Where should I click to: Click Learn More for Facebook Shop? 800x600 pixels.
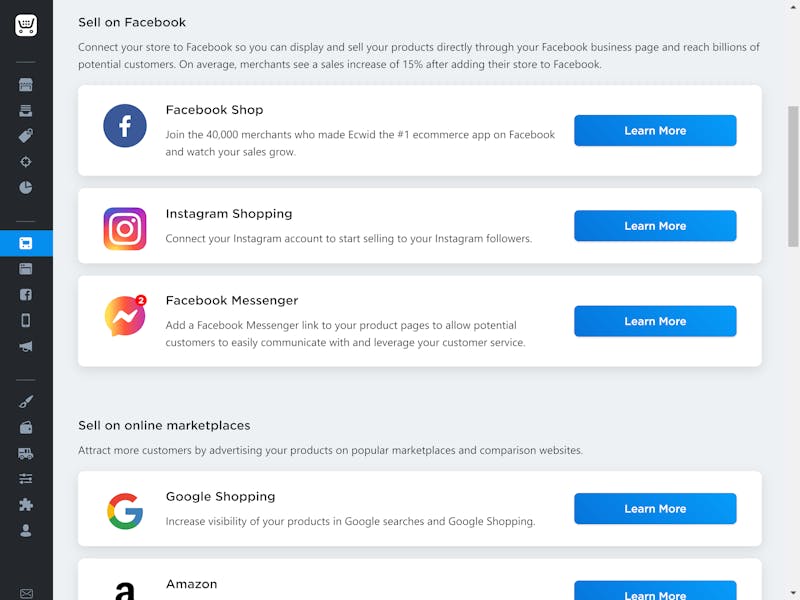pyautogui.click(x=655, y=131)
